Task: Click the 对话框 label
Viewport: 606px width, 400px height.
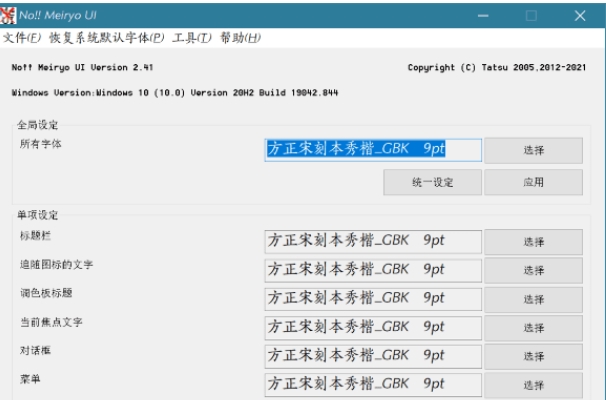Action: coord(35,351)
